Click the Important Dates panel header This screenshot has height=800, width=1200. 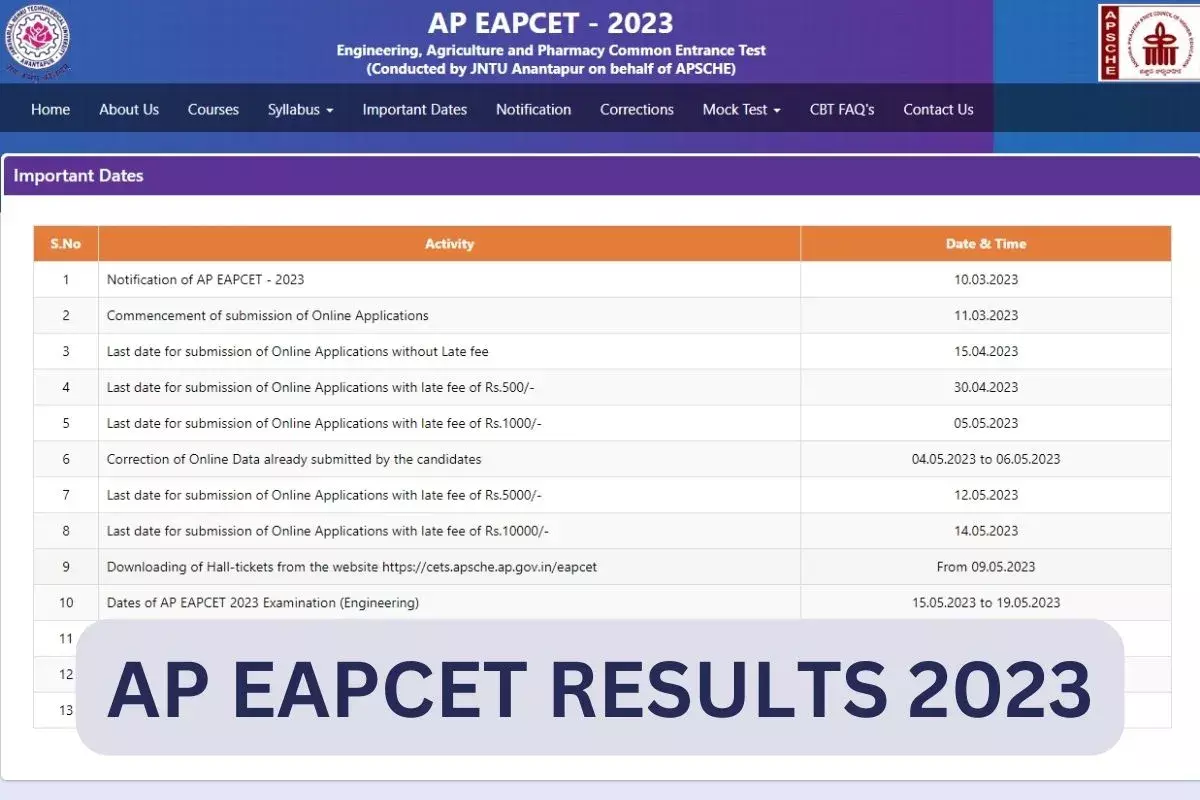[x=78, y=176]
